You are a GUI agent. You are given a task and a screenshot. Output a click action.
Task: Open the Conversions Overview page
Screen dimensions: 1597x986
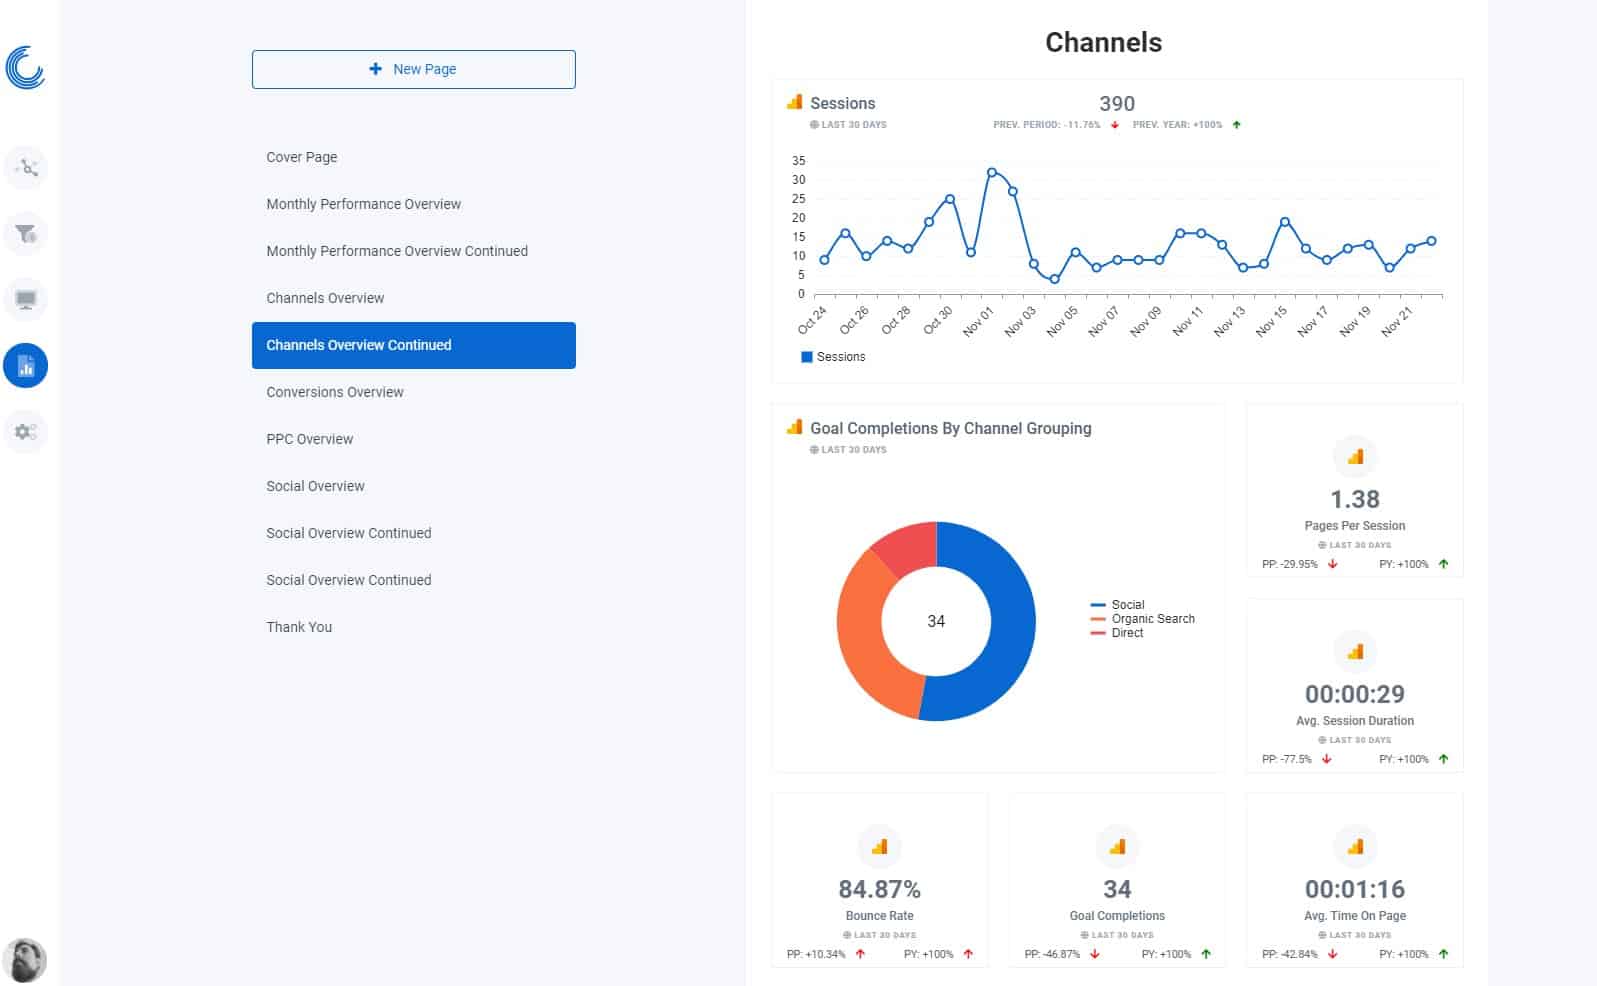[335, 392]
